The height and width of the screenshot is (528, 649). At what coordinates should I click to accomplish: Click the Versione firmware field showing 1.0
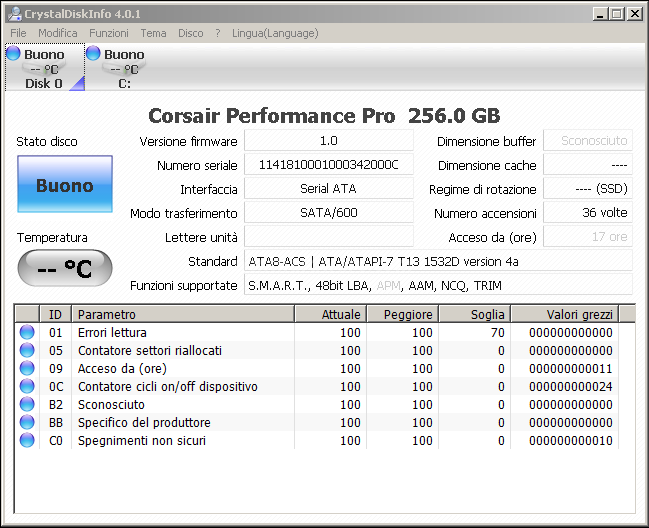[329, 141]
